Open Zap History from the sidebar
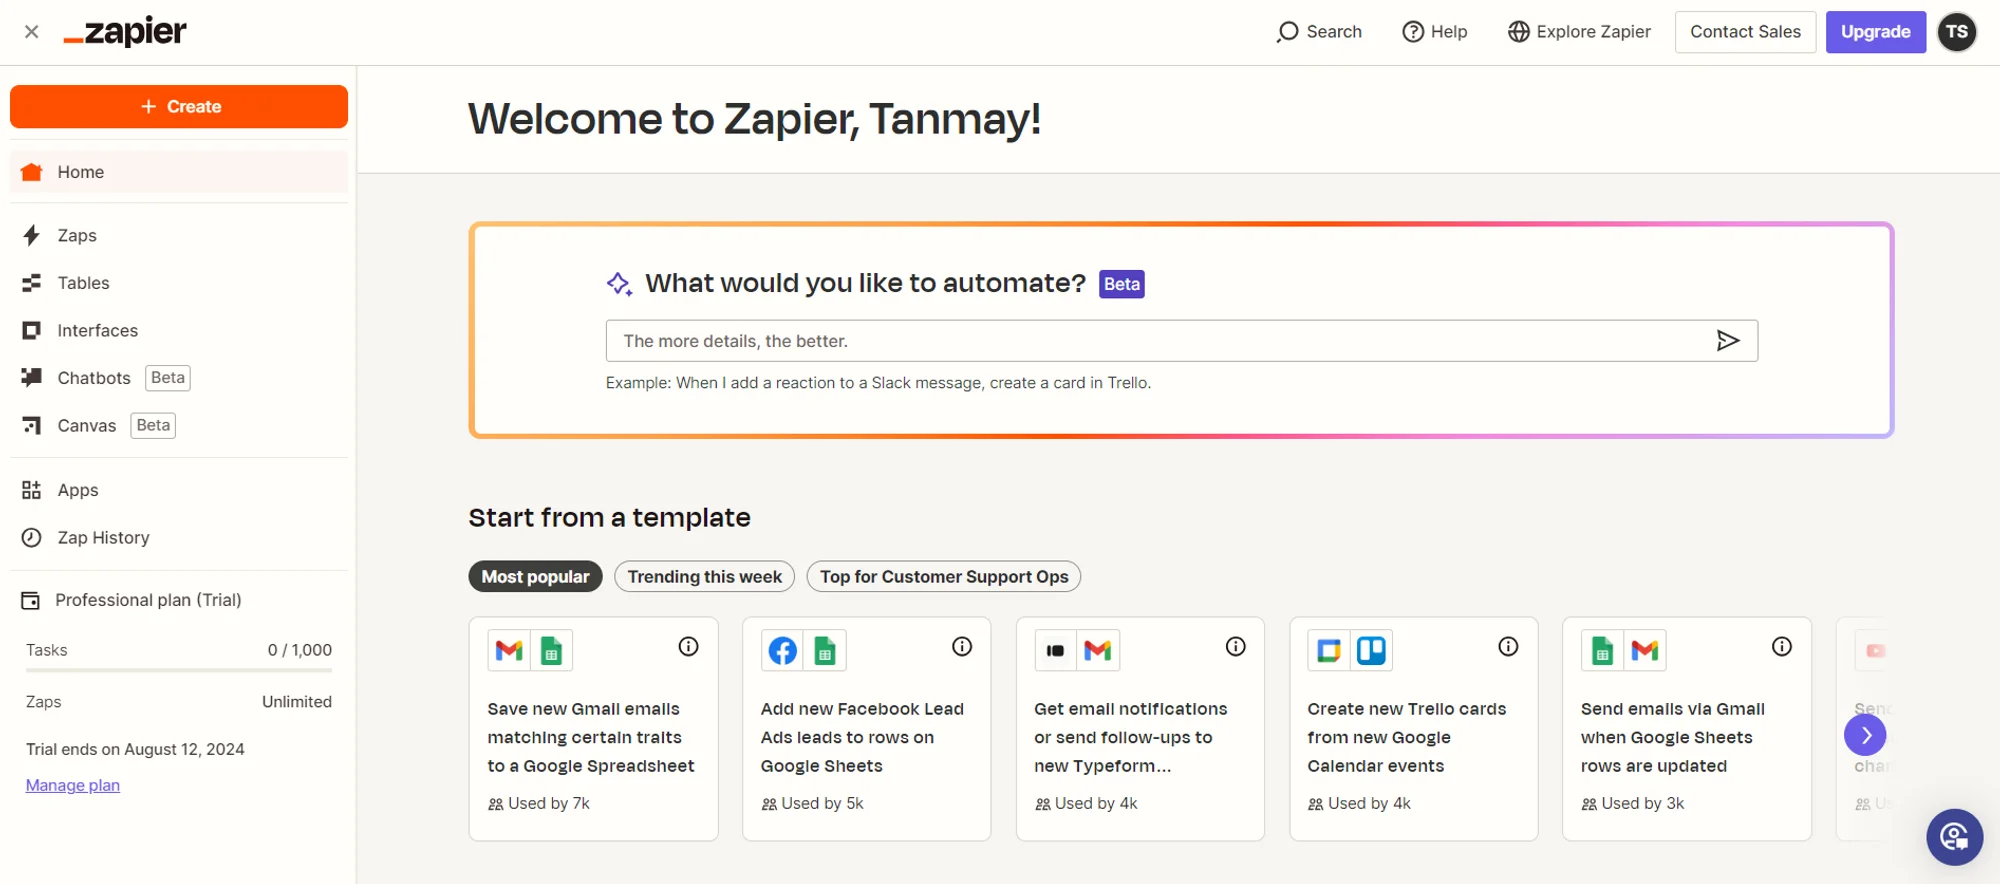 (179, 538)
